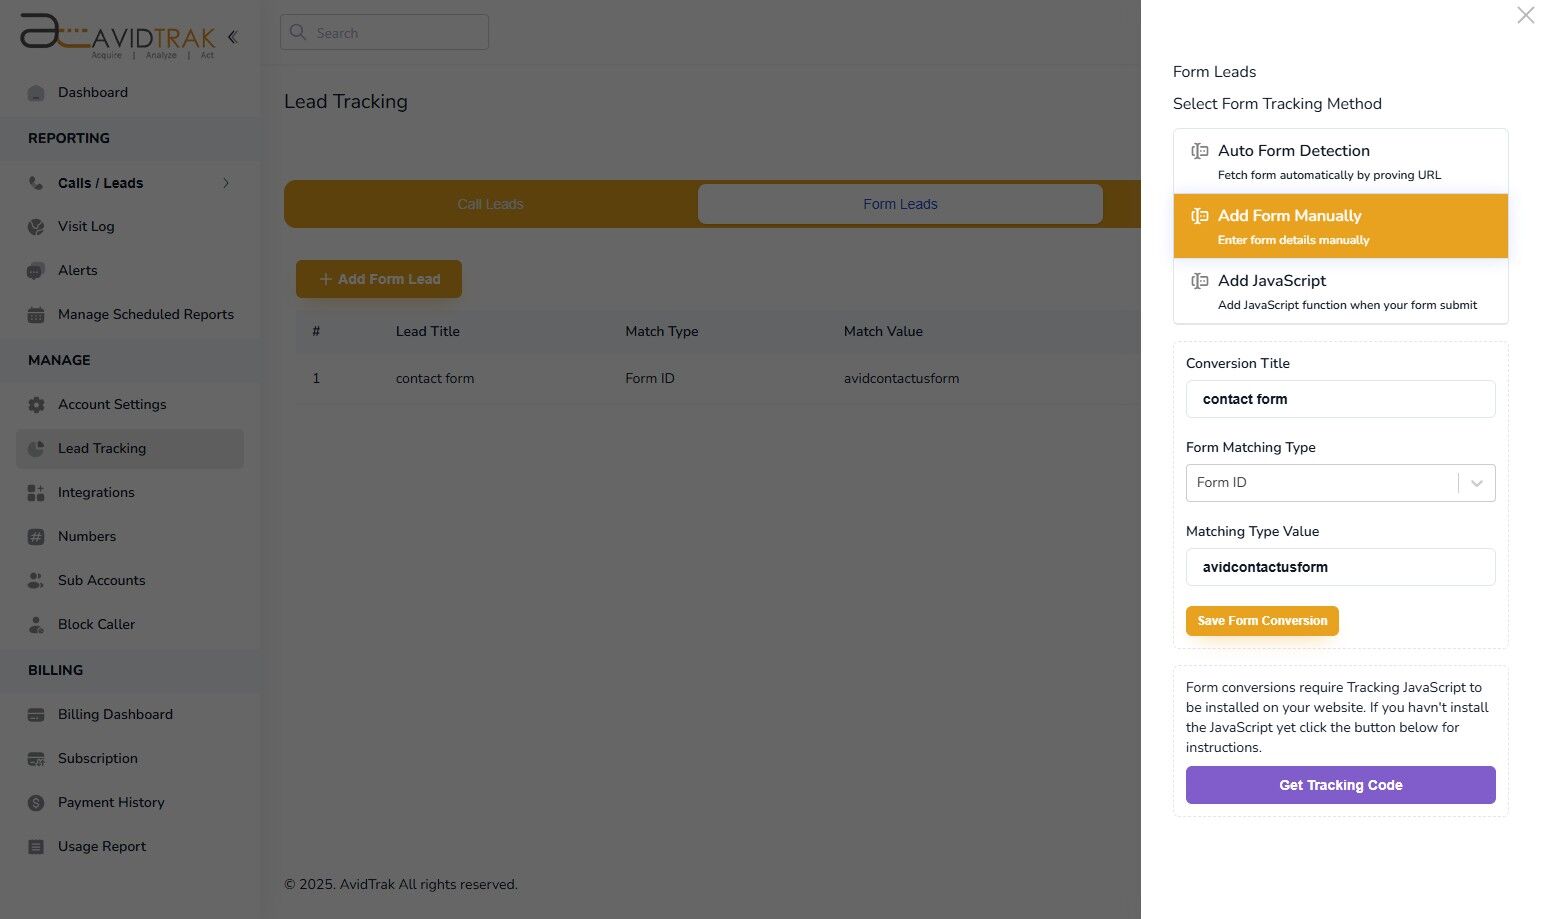Click the Auto Form Detection icon
This screenshot has height=919, width=1541.
click(1199, 151)
